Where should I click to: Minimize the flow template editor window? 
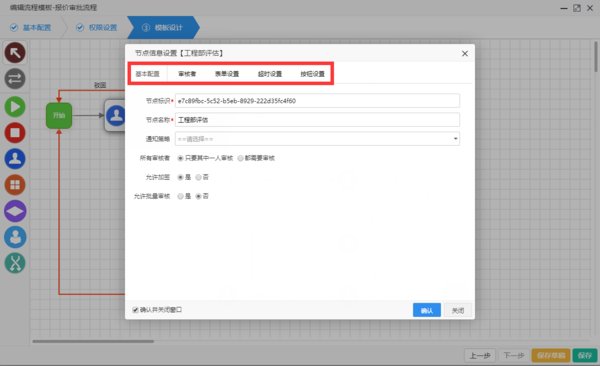tap(564, 8)
